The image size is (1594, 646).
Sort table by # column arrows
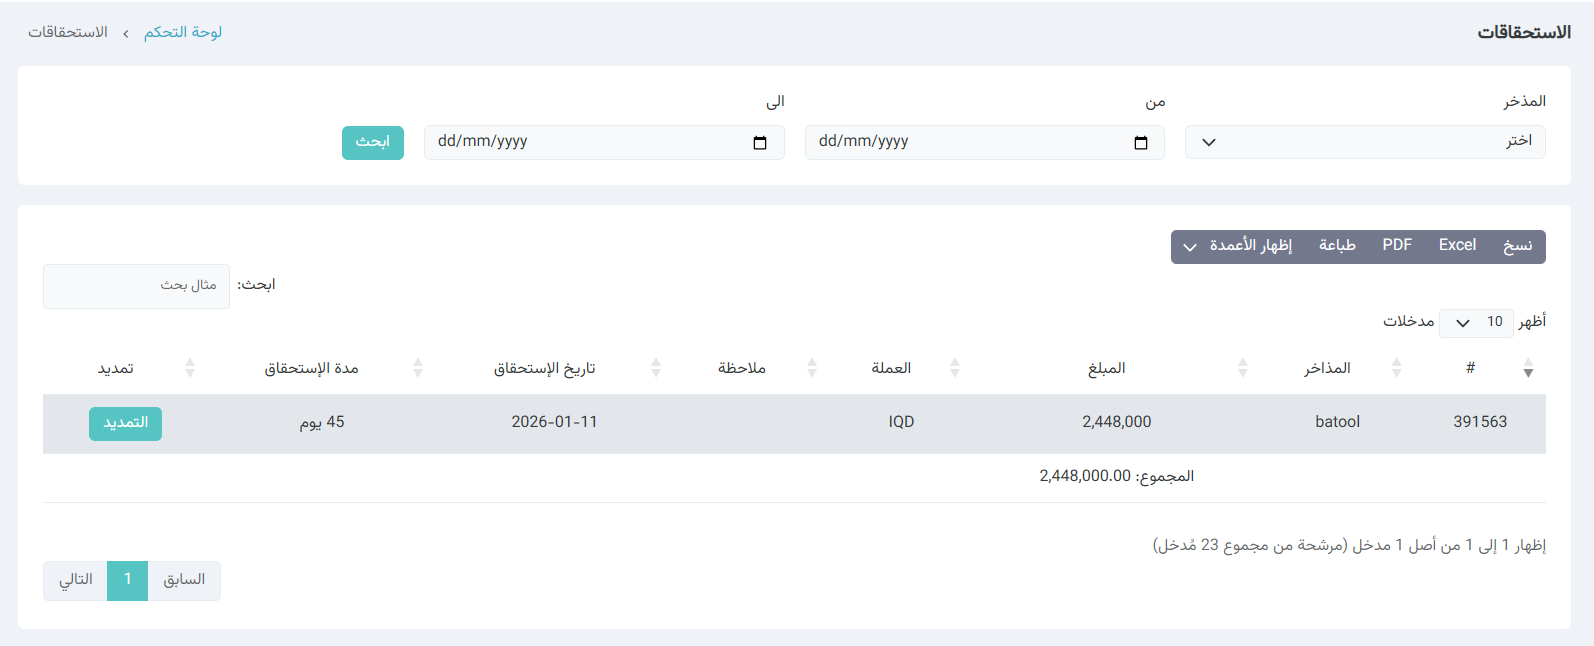(1528, 369)
